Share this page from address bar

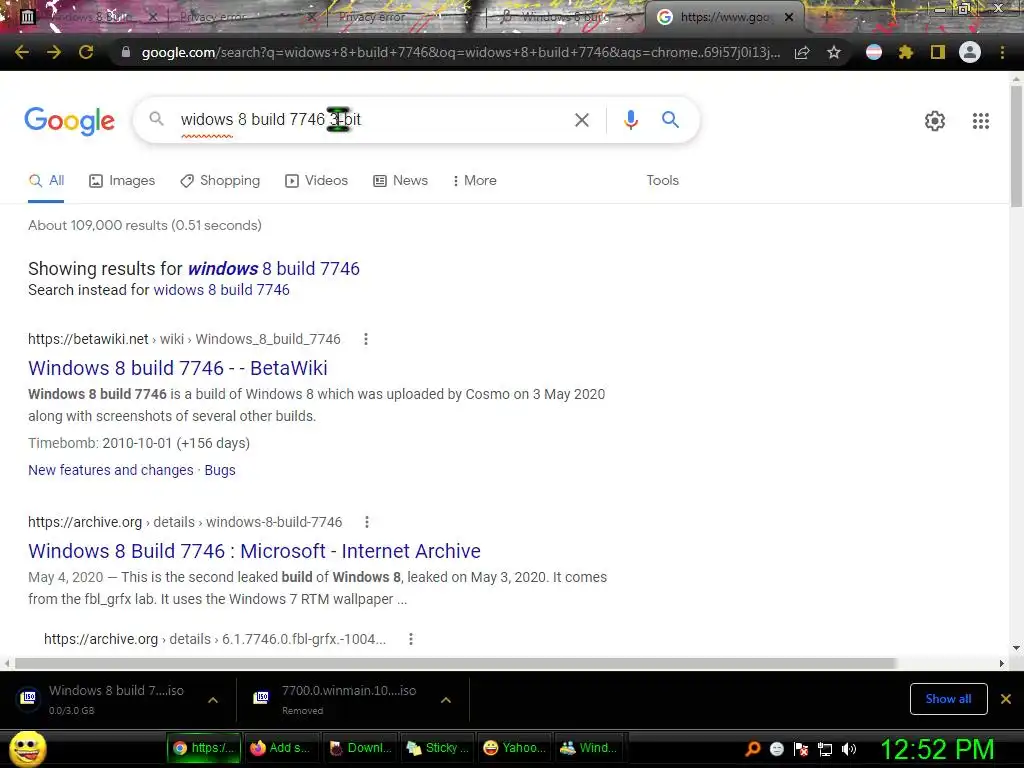click(x=802, y=53)
